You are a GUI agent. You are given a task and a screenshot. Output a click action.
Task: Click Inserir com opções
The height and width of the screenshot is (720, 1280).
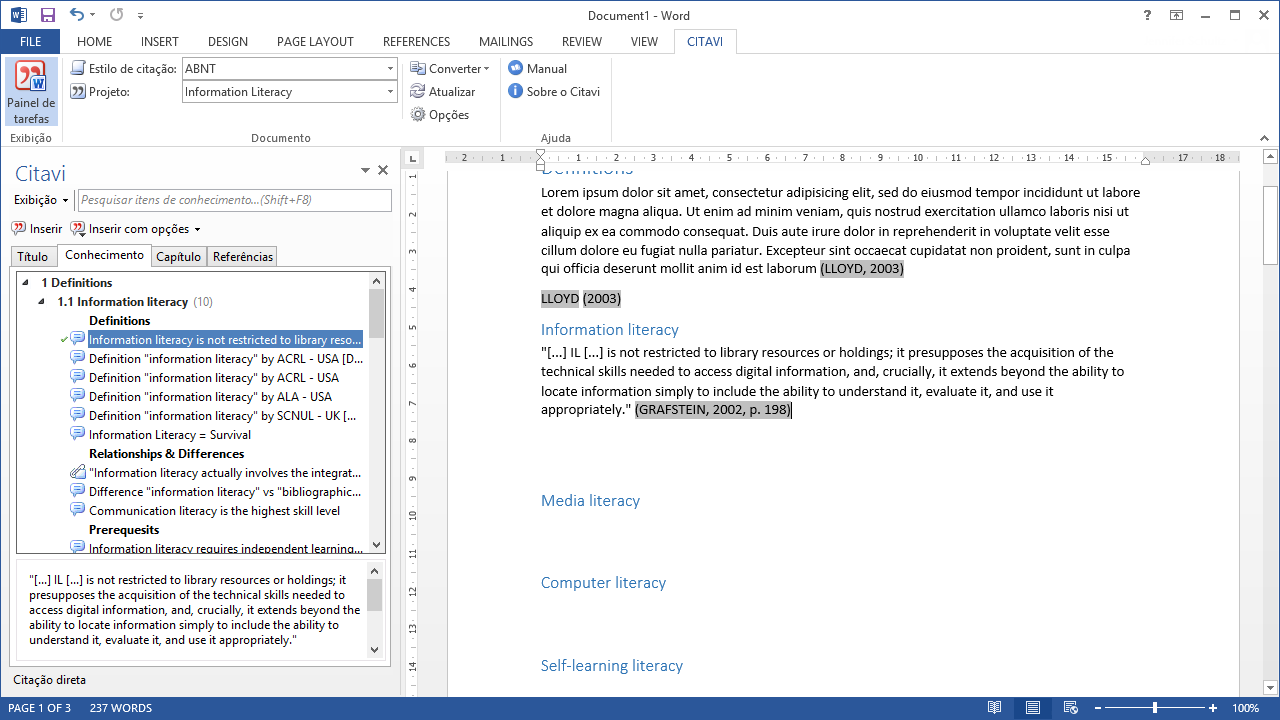pos(136,229)
